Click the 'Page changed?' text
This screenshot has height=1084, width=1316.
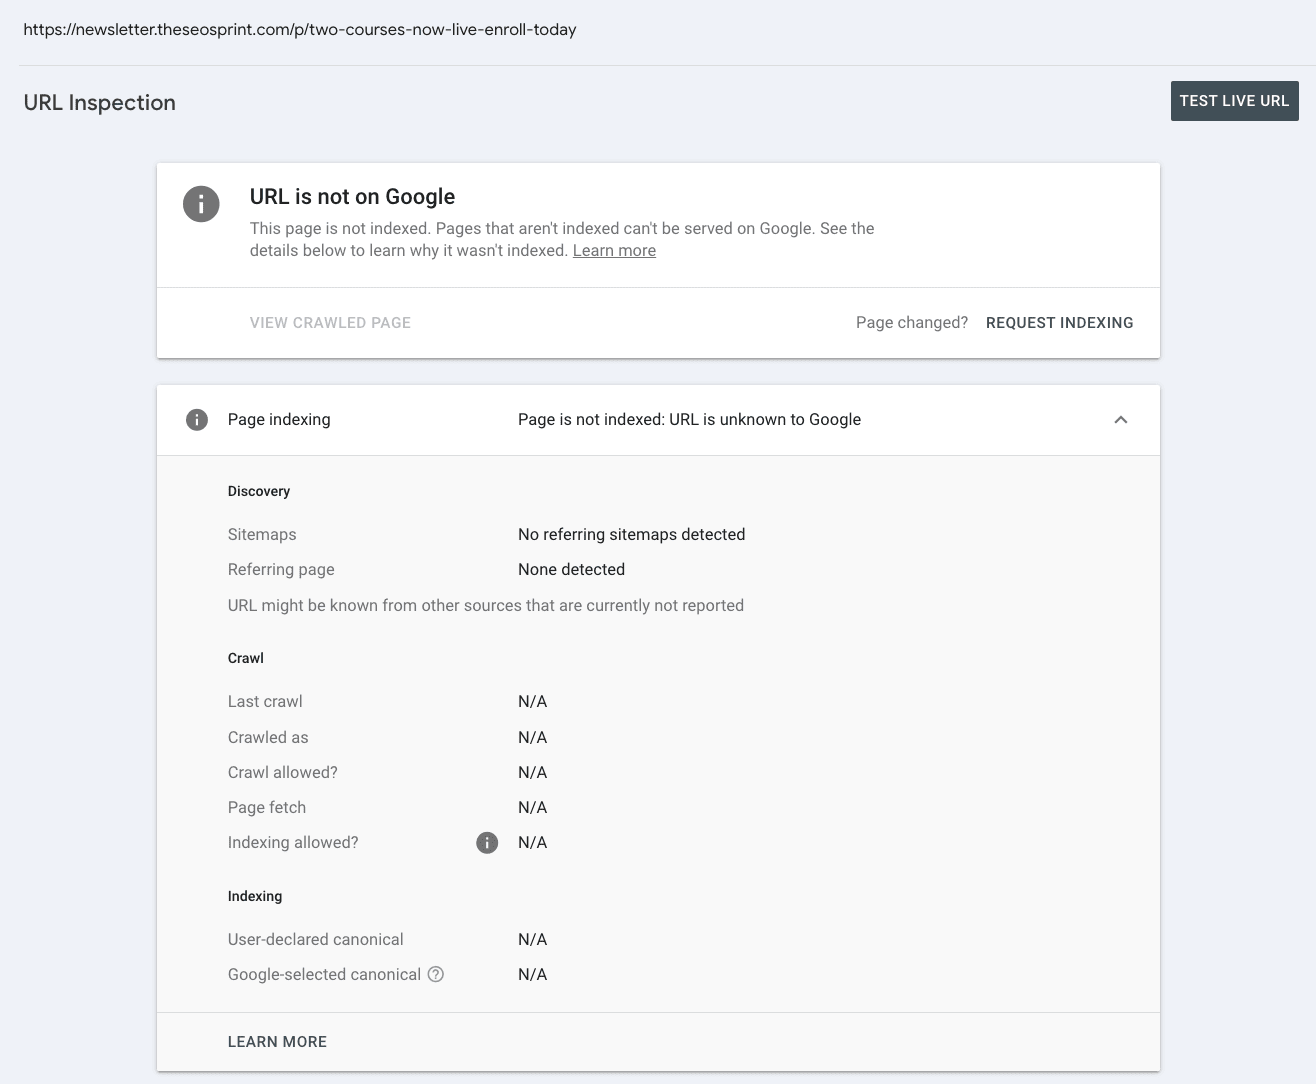click(x=911, y=323)
